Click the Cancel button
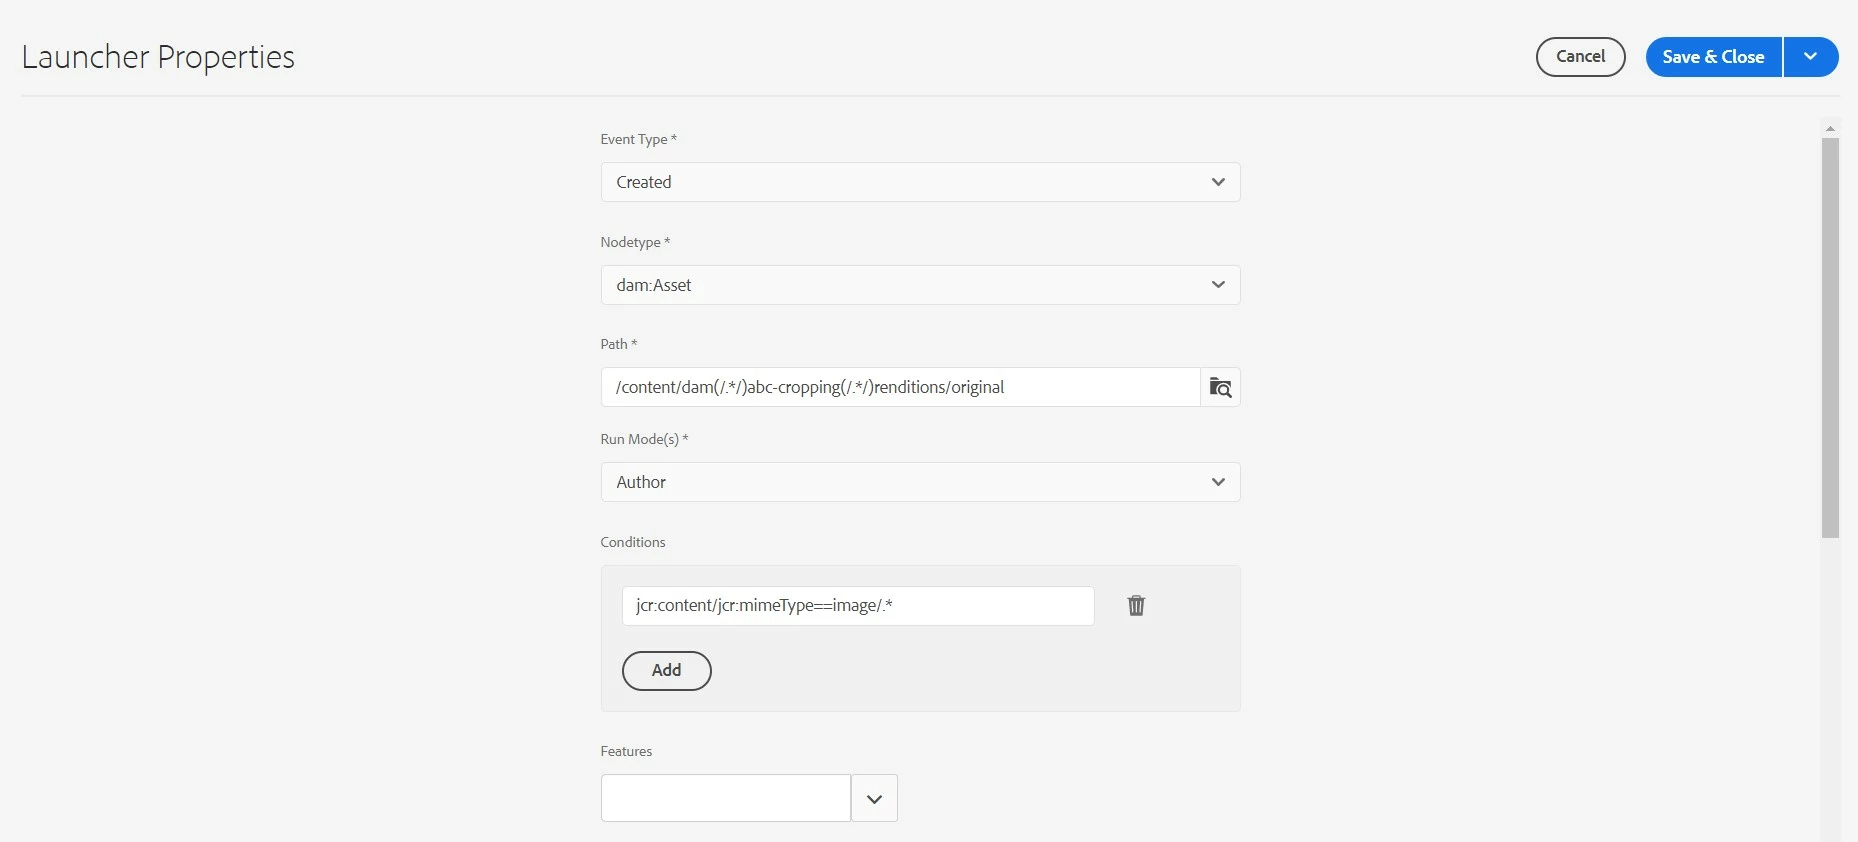The width and height of the screenshot is (1858, 842). coord(1580,57)
